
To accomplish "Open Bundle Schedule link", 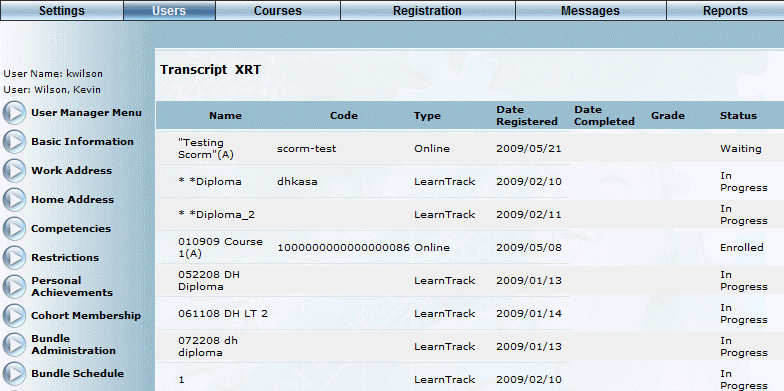I will 78,374.
